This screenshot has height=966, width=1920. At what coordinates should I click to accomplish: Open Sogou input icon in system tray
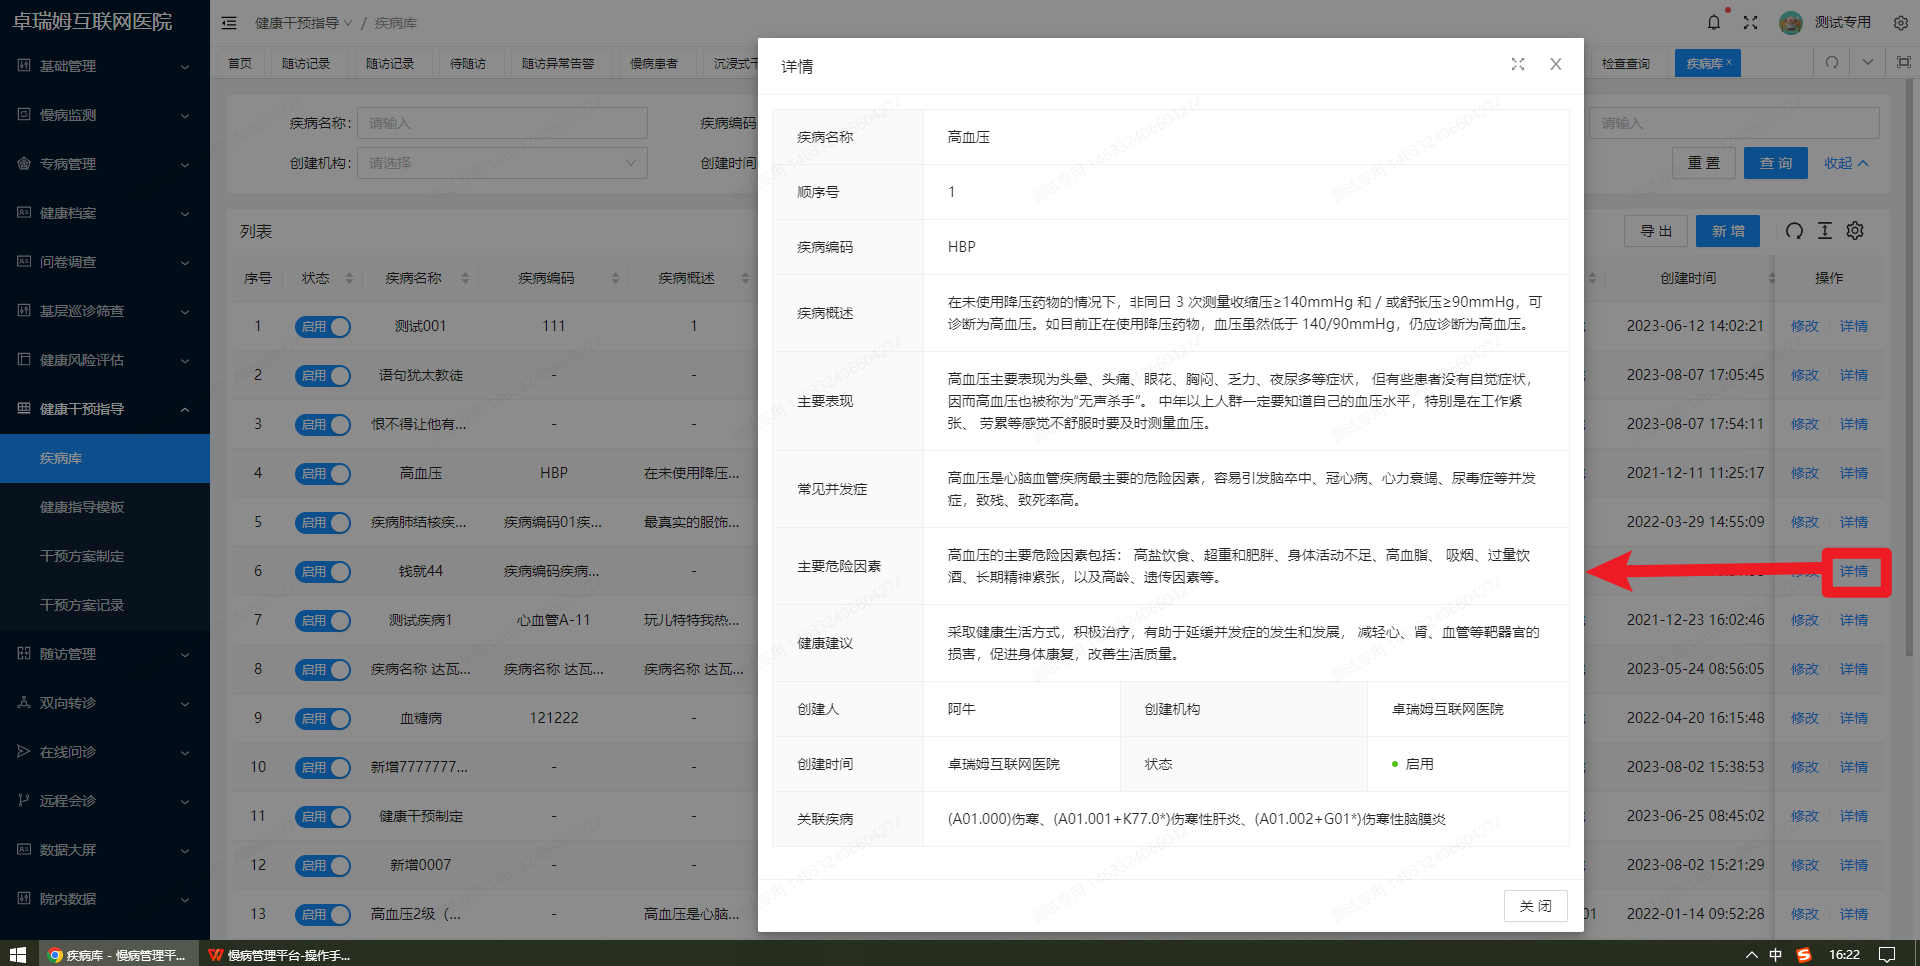(1805, 955)
